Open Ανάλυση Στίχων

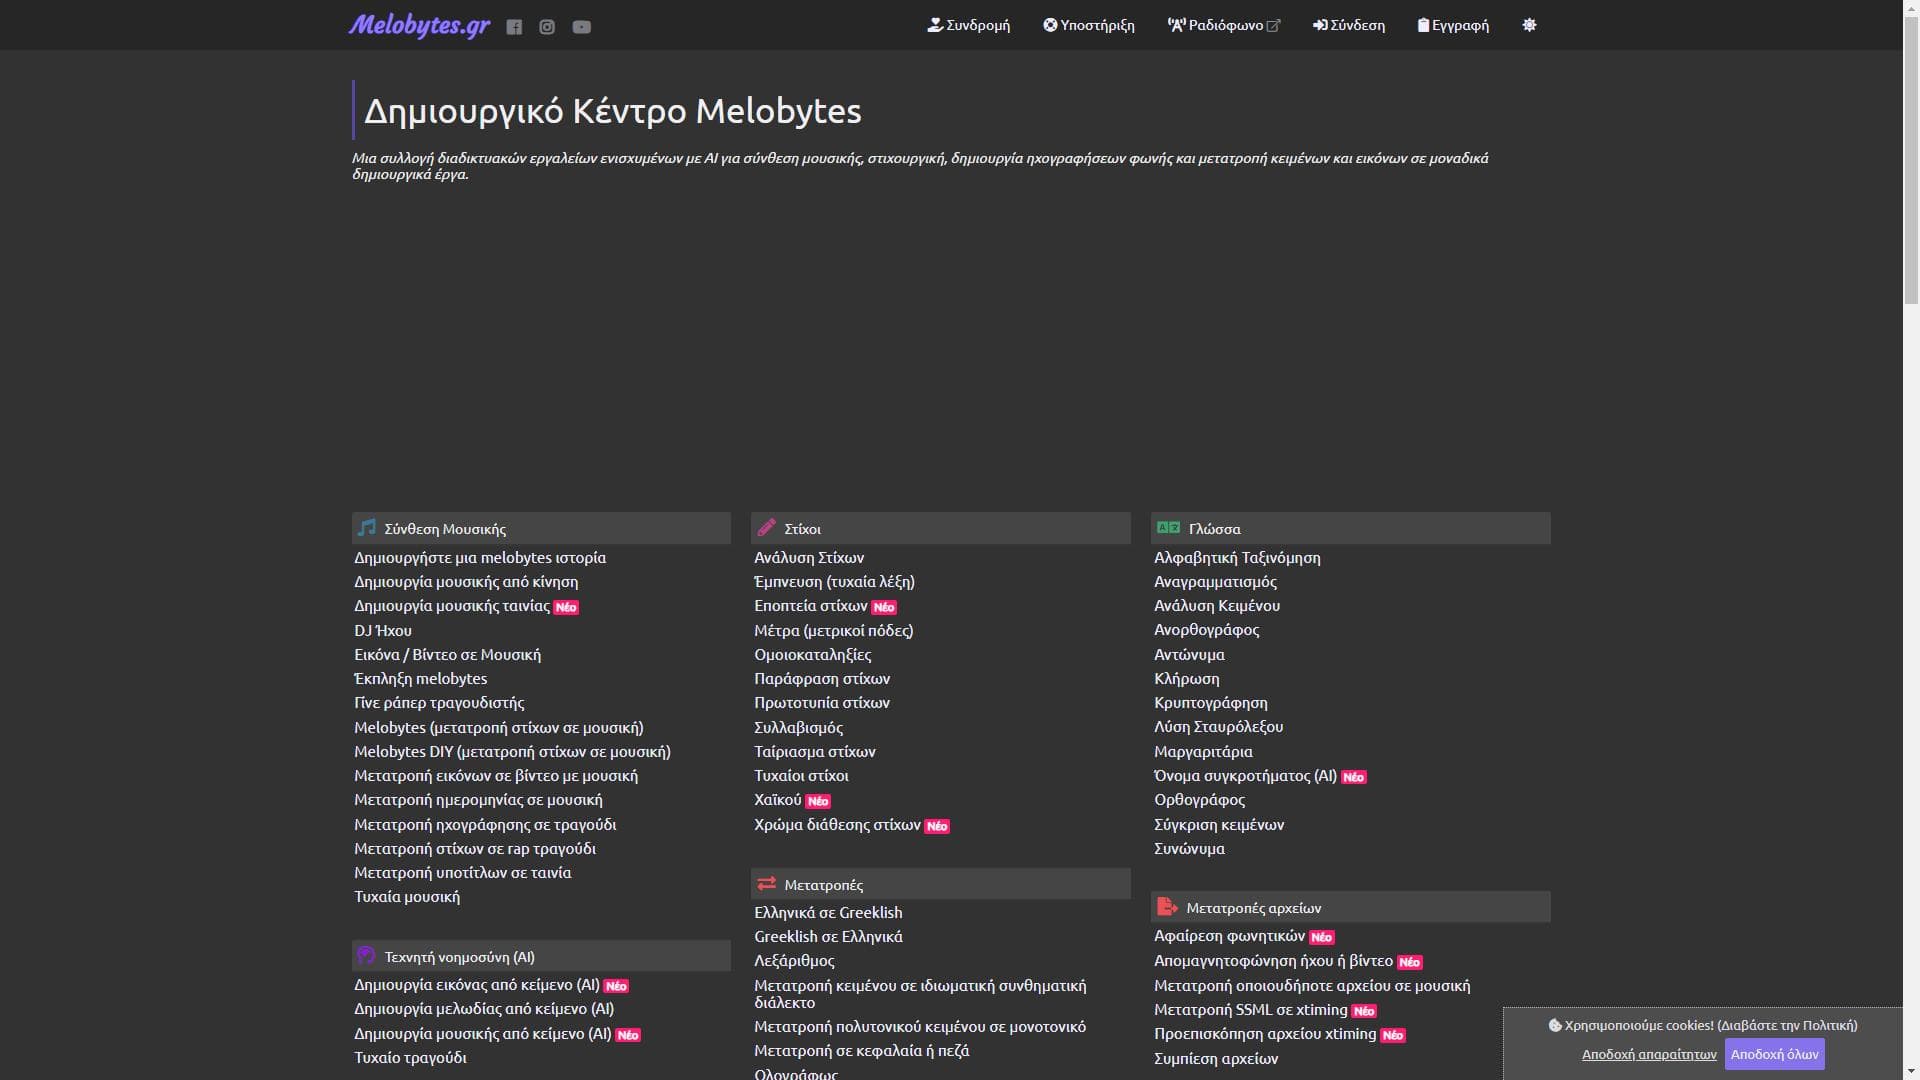tap(809, 558)
